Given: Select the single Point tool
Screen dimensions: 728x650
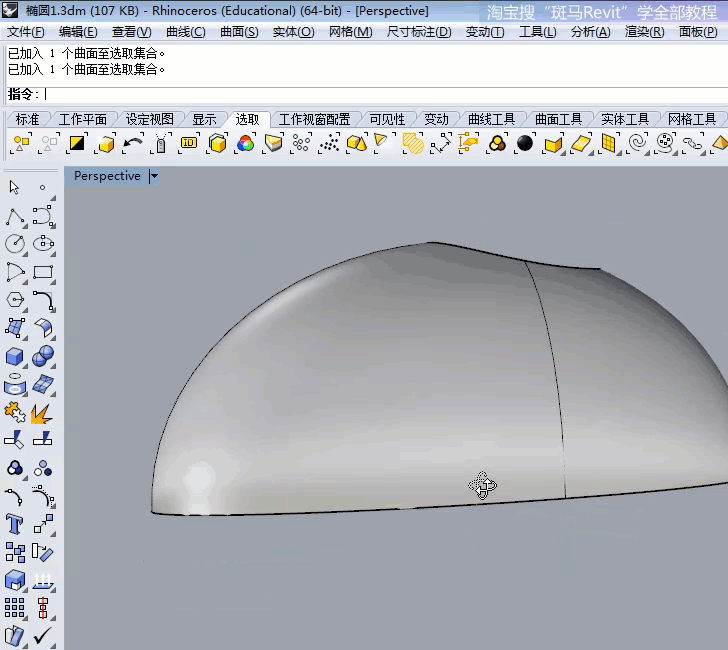Looking at the screenshot, I should pyautogui.click(x=42, y=188).
